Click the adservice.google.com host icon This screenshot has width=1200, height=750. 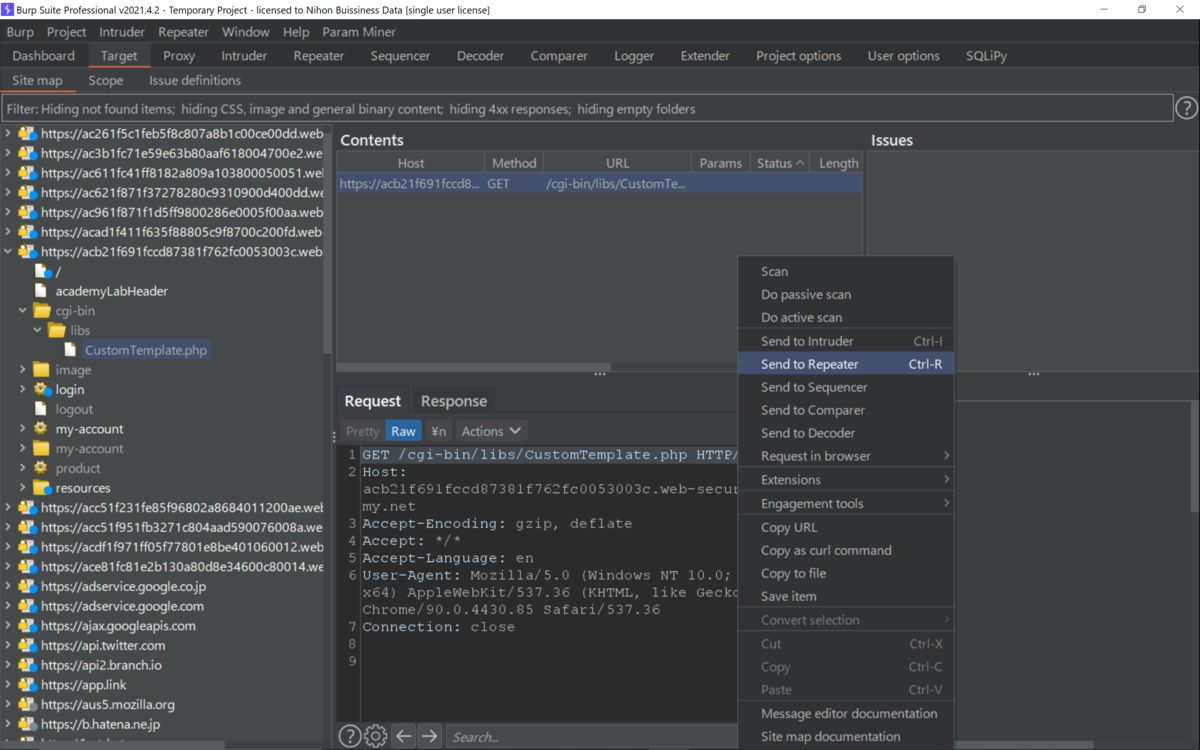coord(27,606)
